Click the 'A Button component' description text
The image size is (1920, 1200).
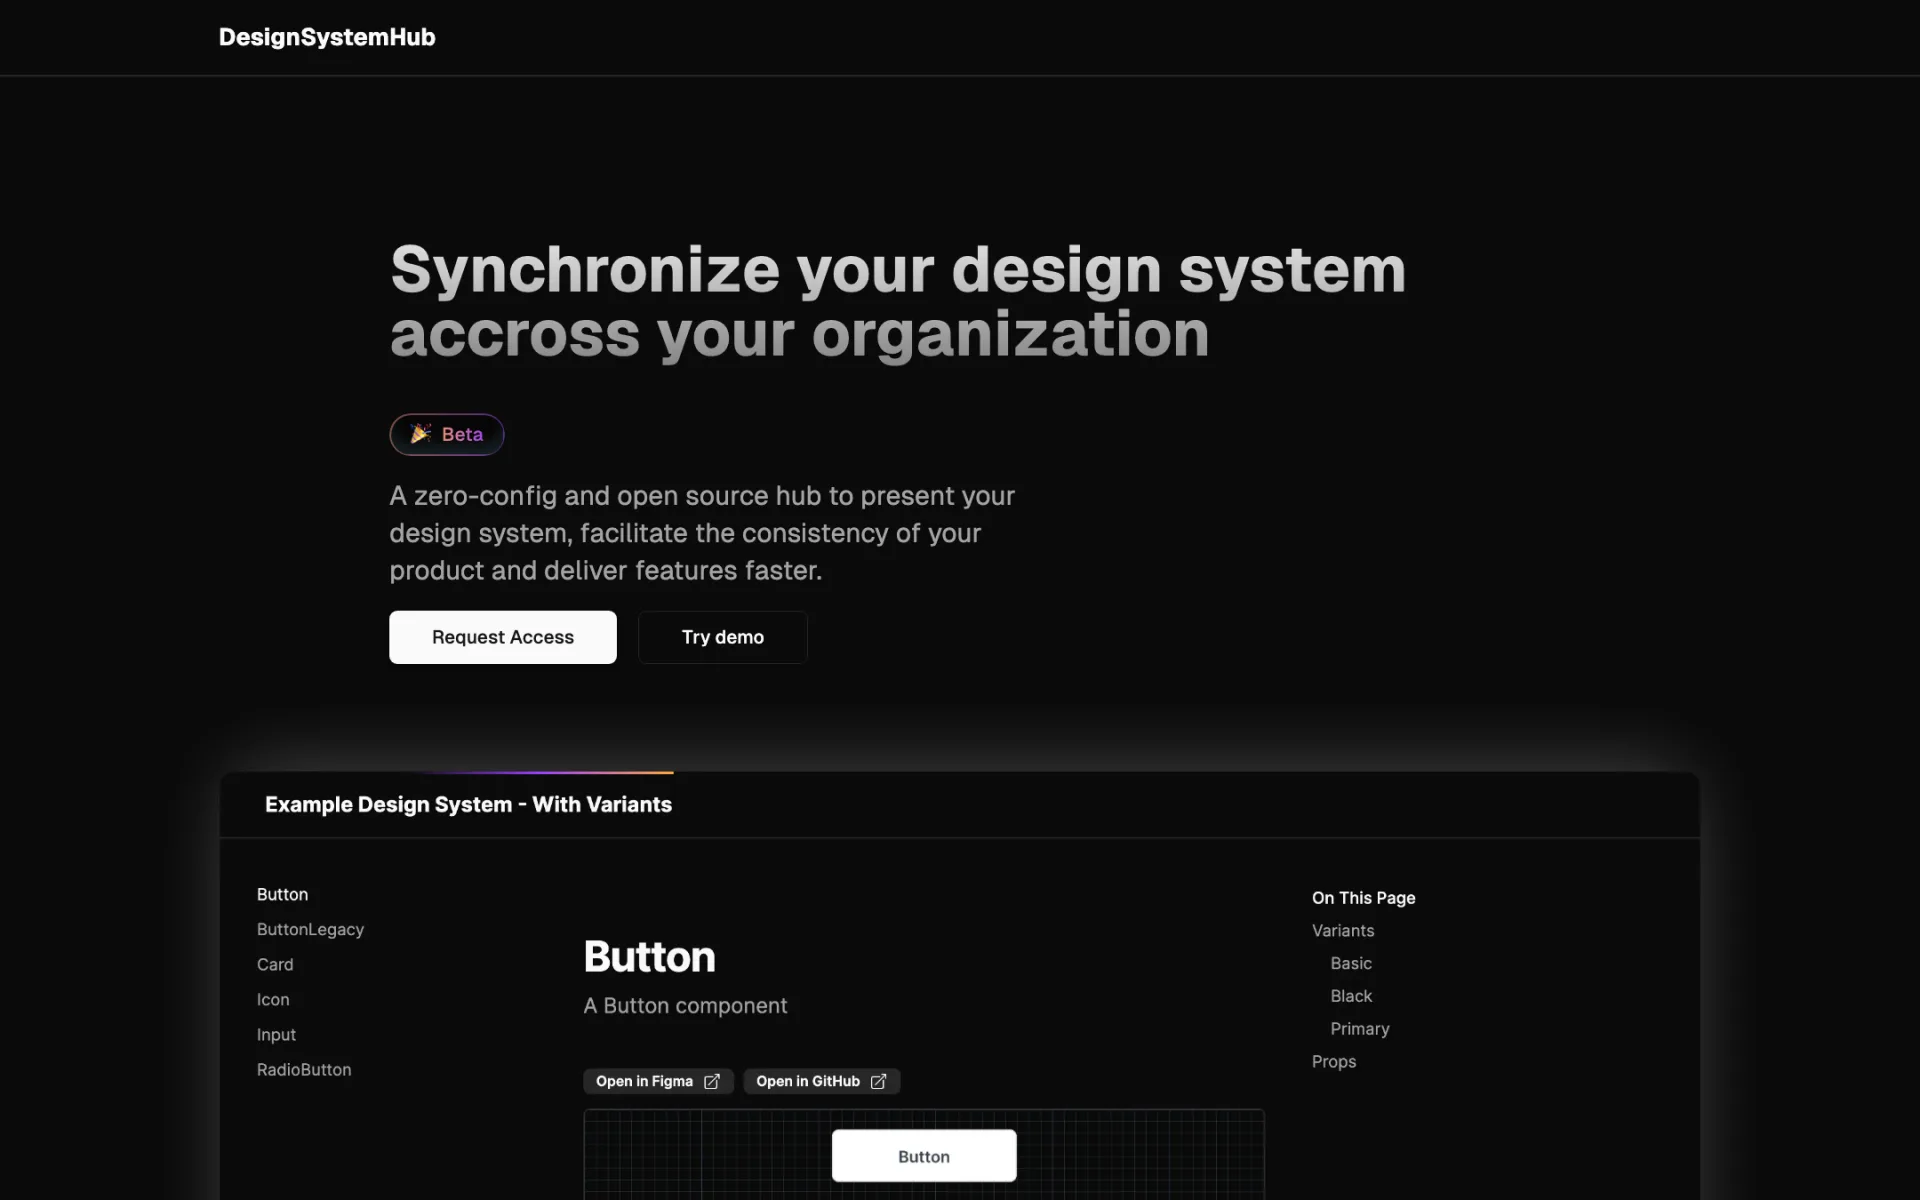pyautogui.click(x=685, y=1006)
